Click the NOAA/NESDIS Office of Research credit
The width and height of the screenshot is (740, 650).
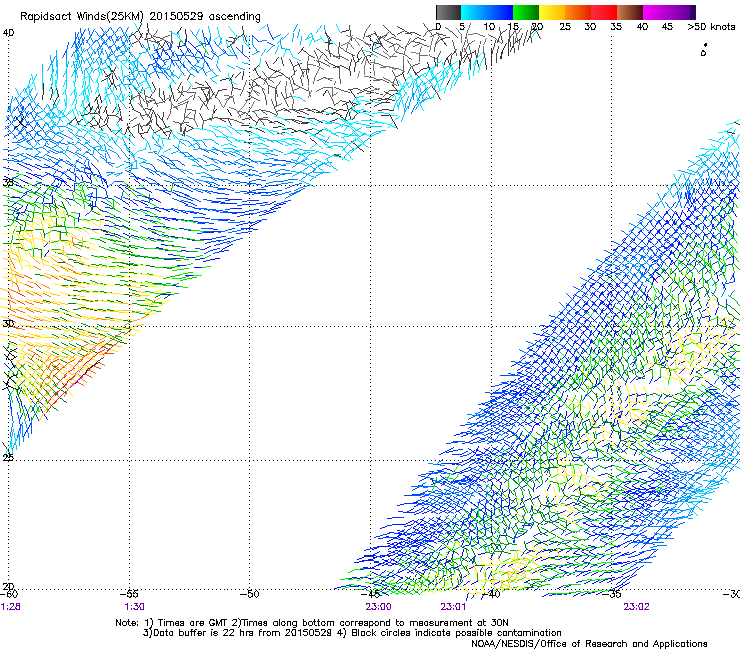589,644
